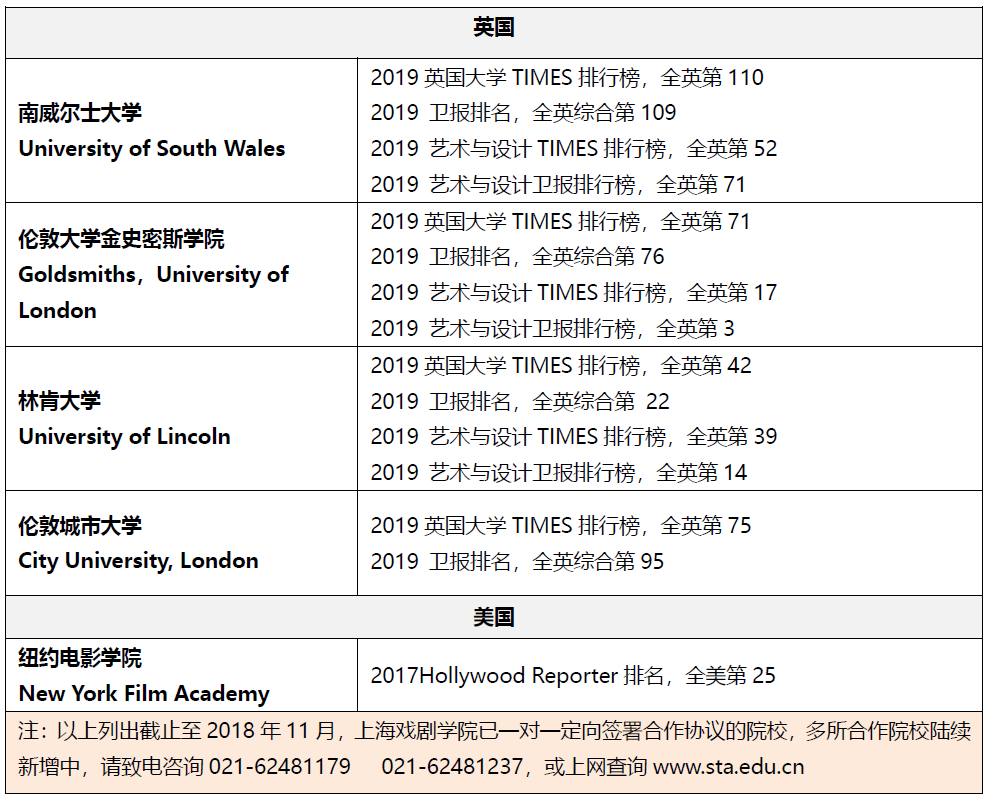990x800 pixels.
Task: Click the 美国 section header
Action: tap(494, 617)
